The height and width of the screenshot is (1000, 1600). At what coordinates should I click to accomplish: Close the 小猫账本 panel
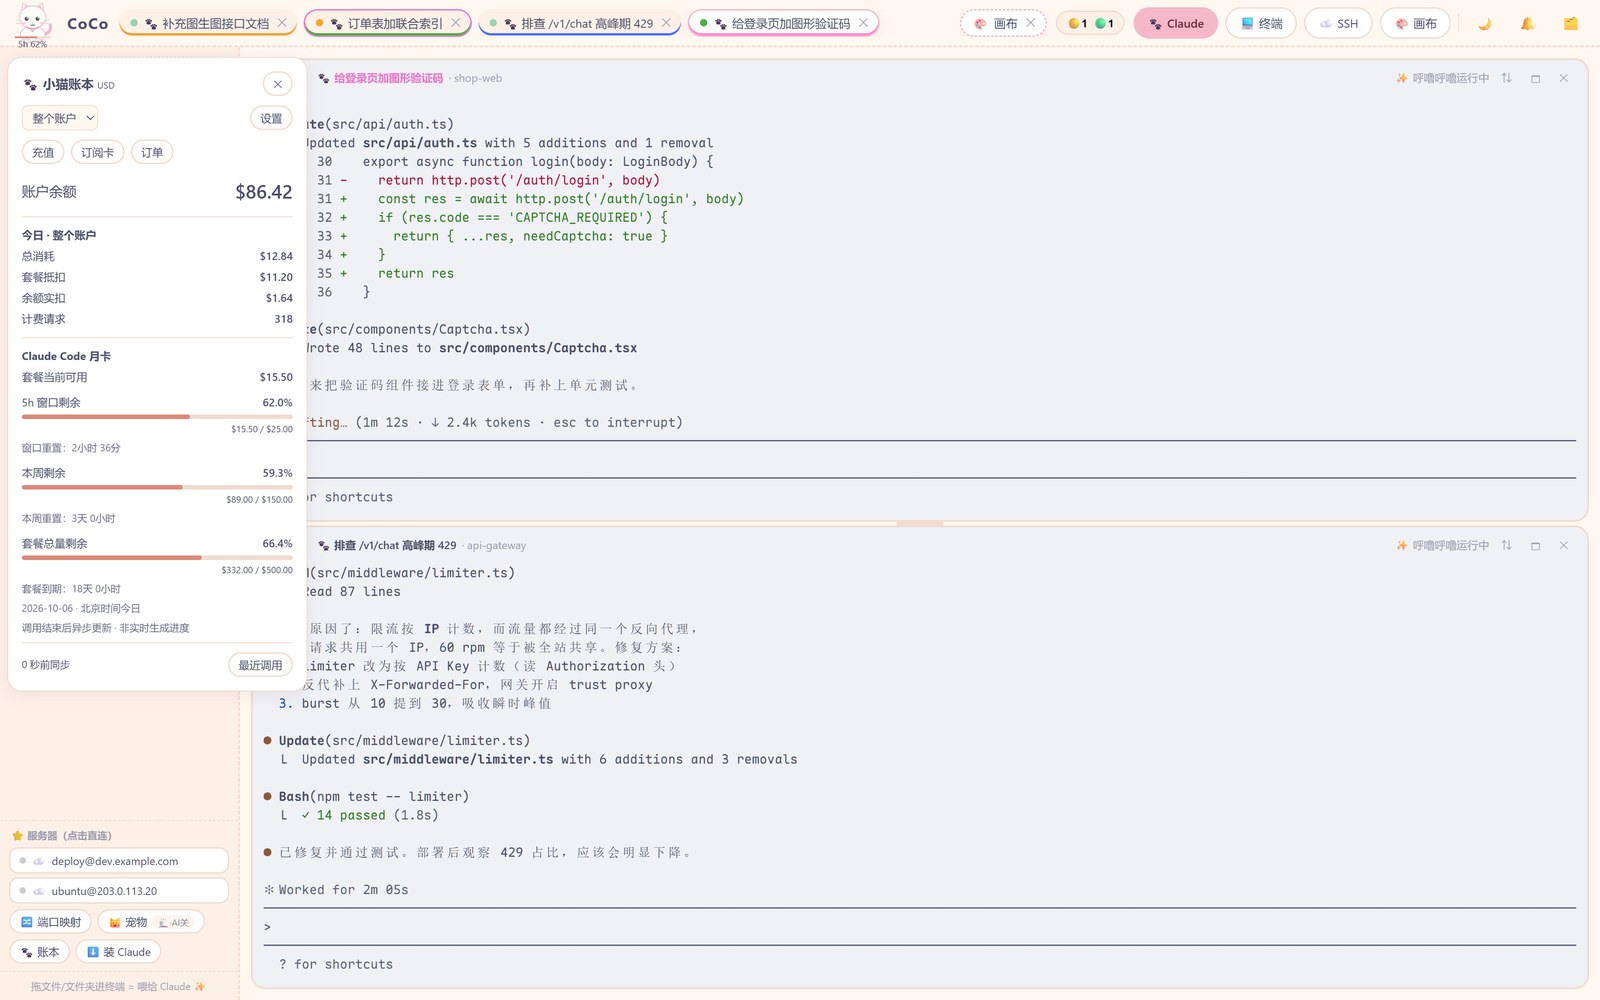tap(278, 84)
